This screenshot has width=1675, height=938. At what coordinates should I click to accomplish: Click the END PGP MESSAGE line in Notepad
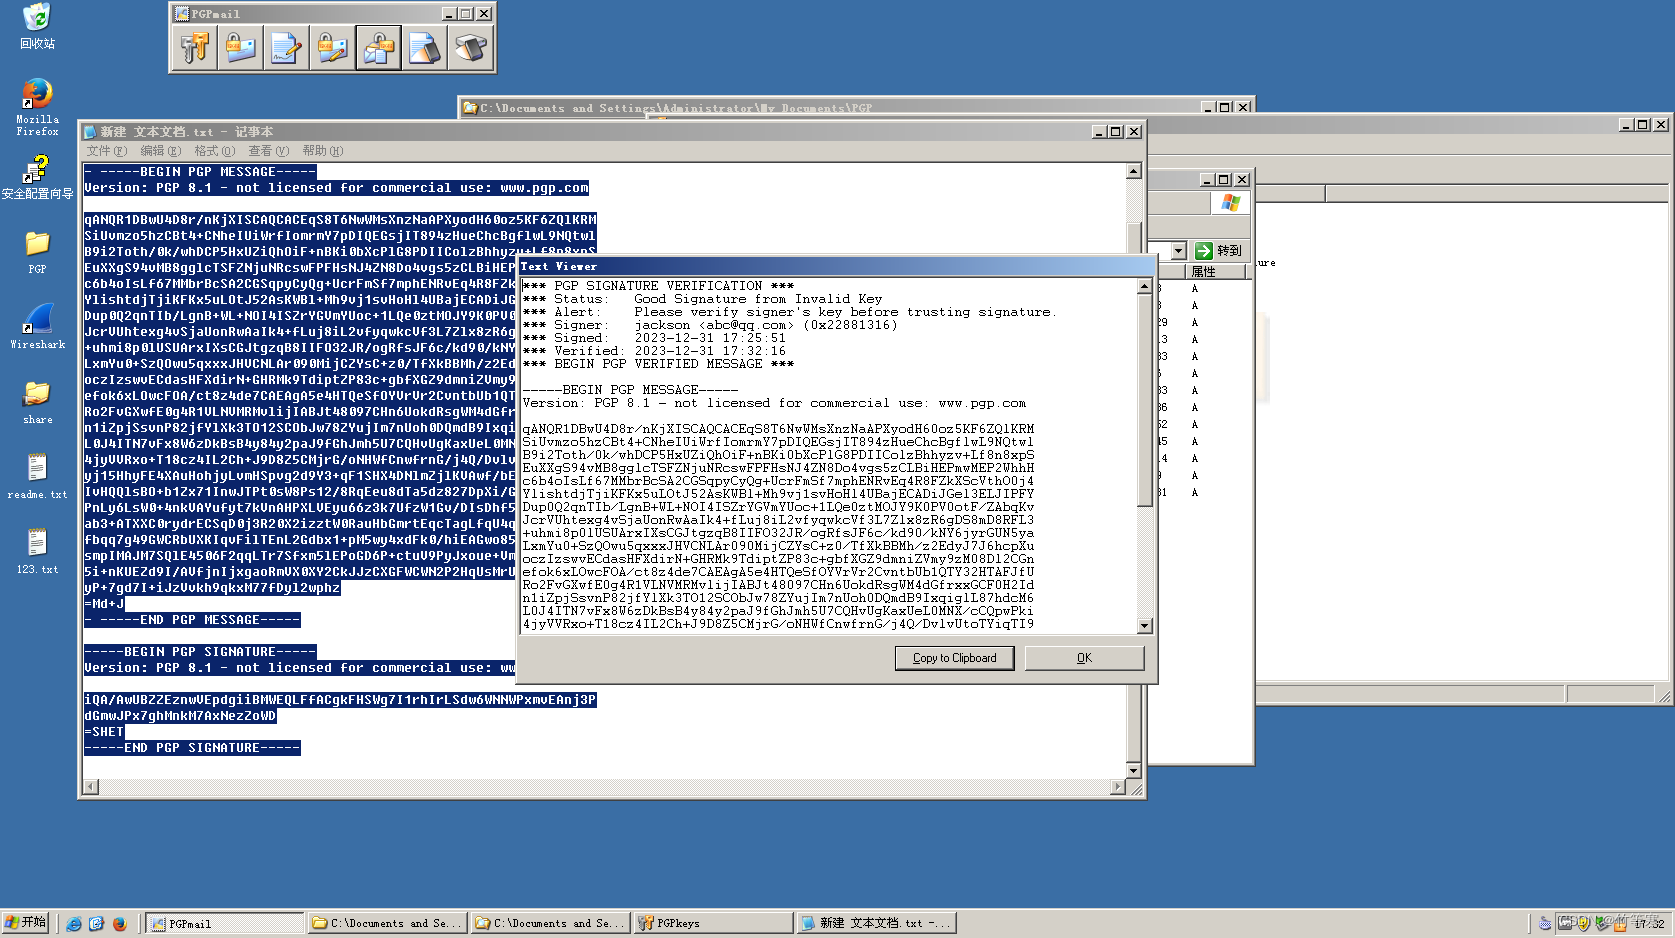coord(192,620)
